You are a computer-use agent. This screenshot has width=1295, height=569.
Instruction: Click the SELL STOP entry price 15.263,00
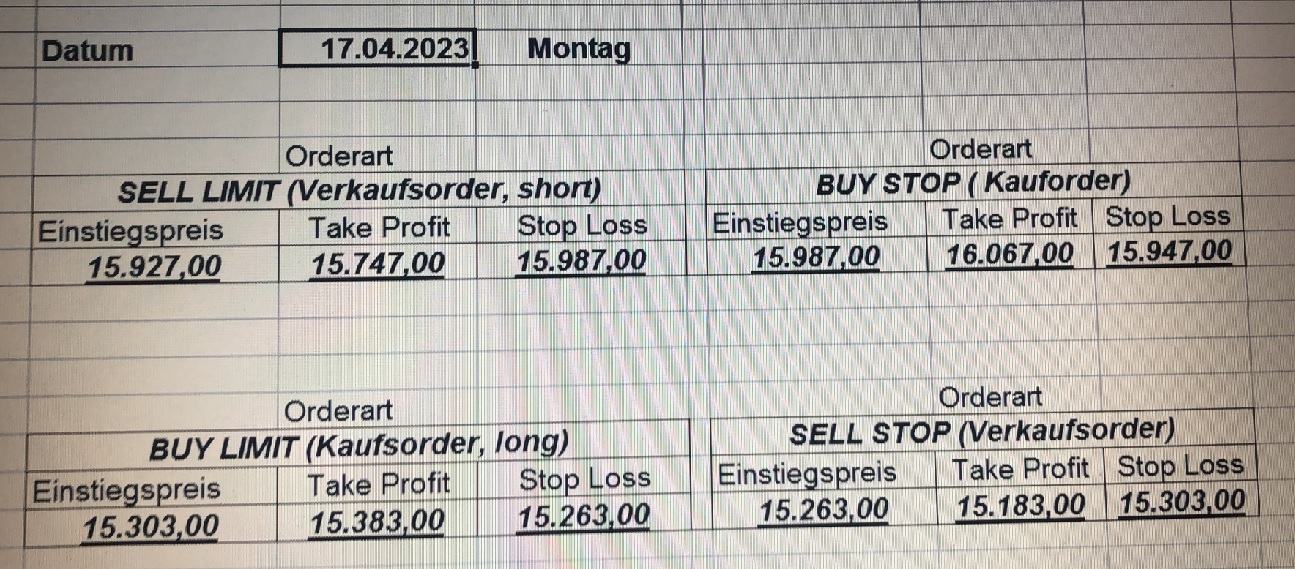823,509
